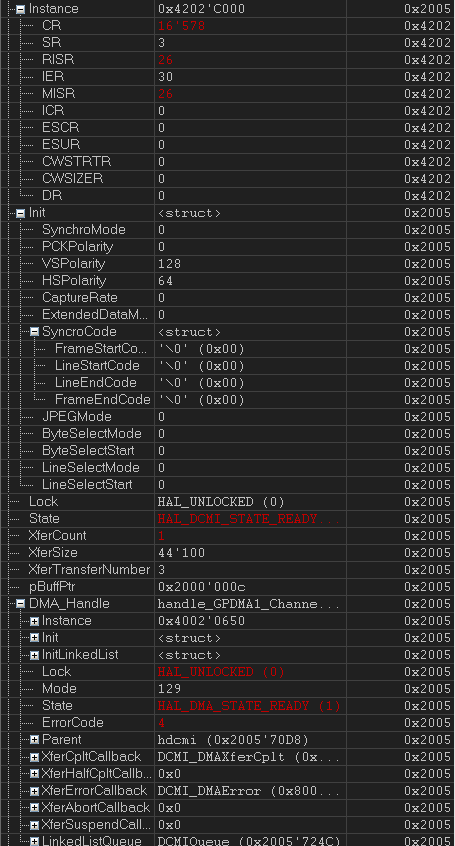This screenshot has height=846, width=455.
Task: Click the HAL_DCMI_STATE_READY... value
Action: tap(249, 519)
